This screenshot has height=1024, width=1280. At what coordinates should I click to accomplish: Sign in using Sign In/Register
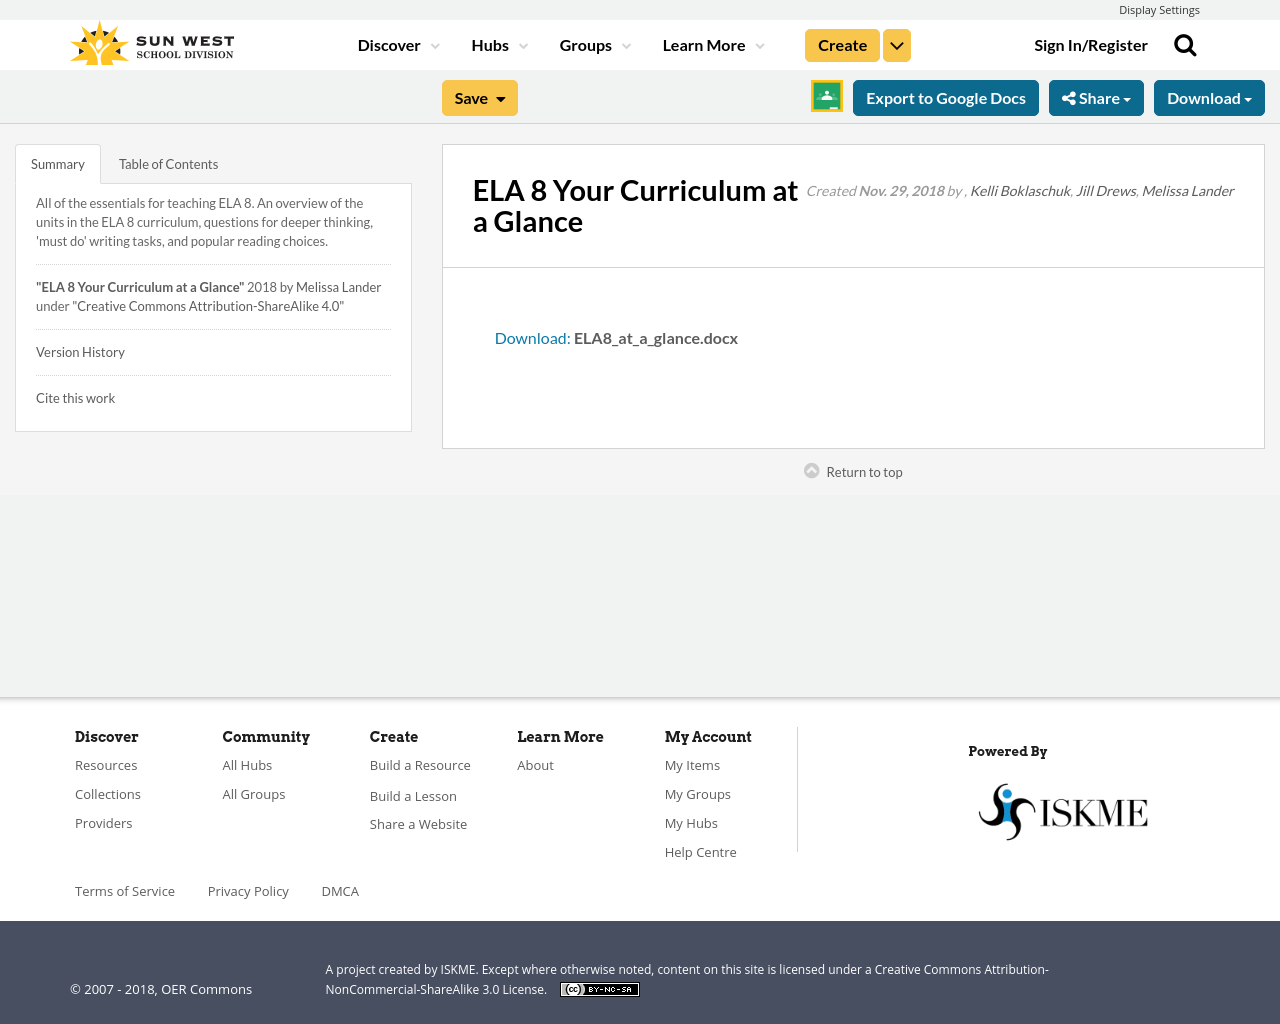pyautogui.click(x=1091, y=44)
